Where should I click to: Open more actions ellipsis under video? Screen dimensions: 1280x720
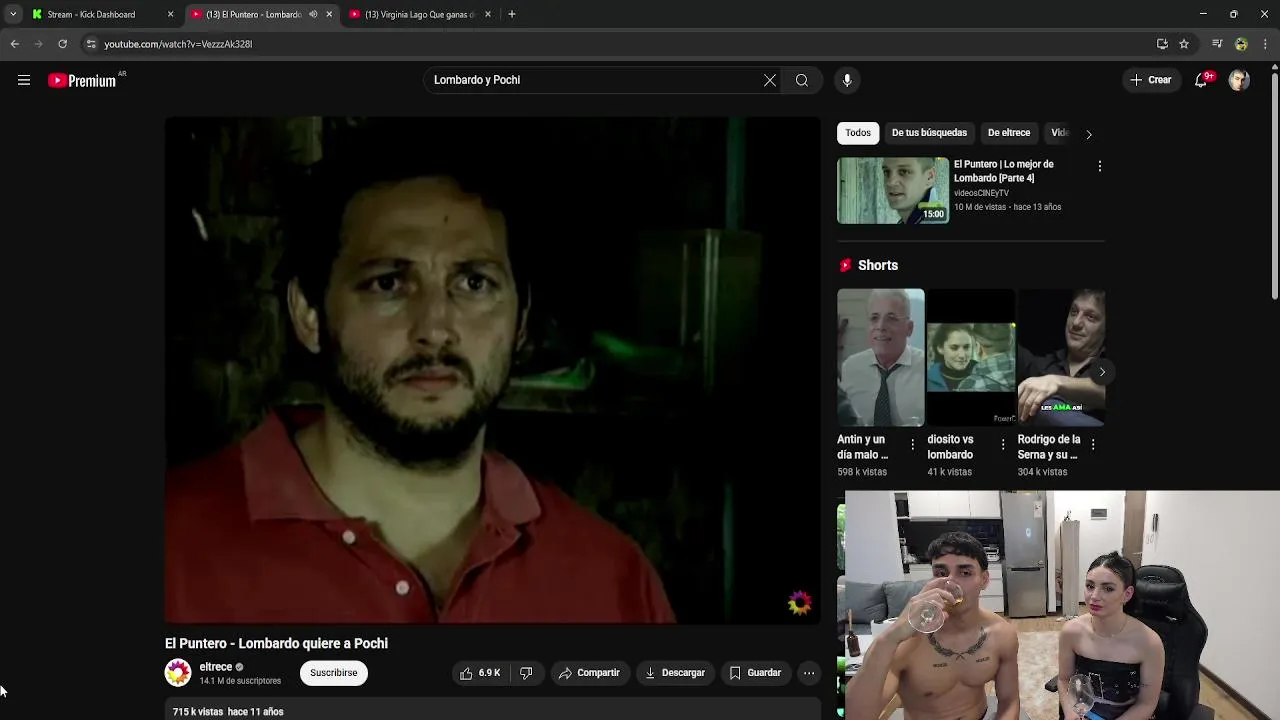tap(809, 673)
